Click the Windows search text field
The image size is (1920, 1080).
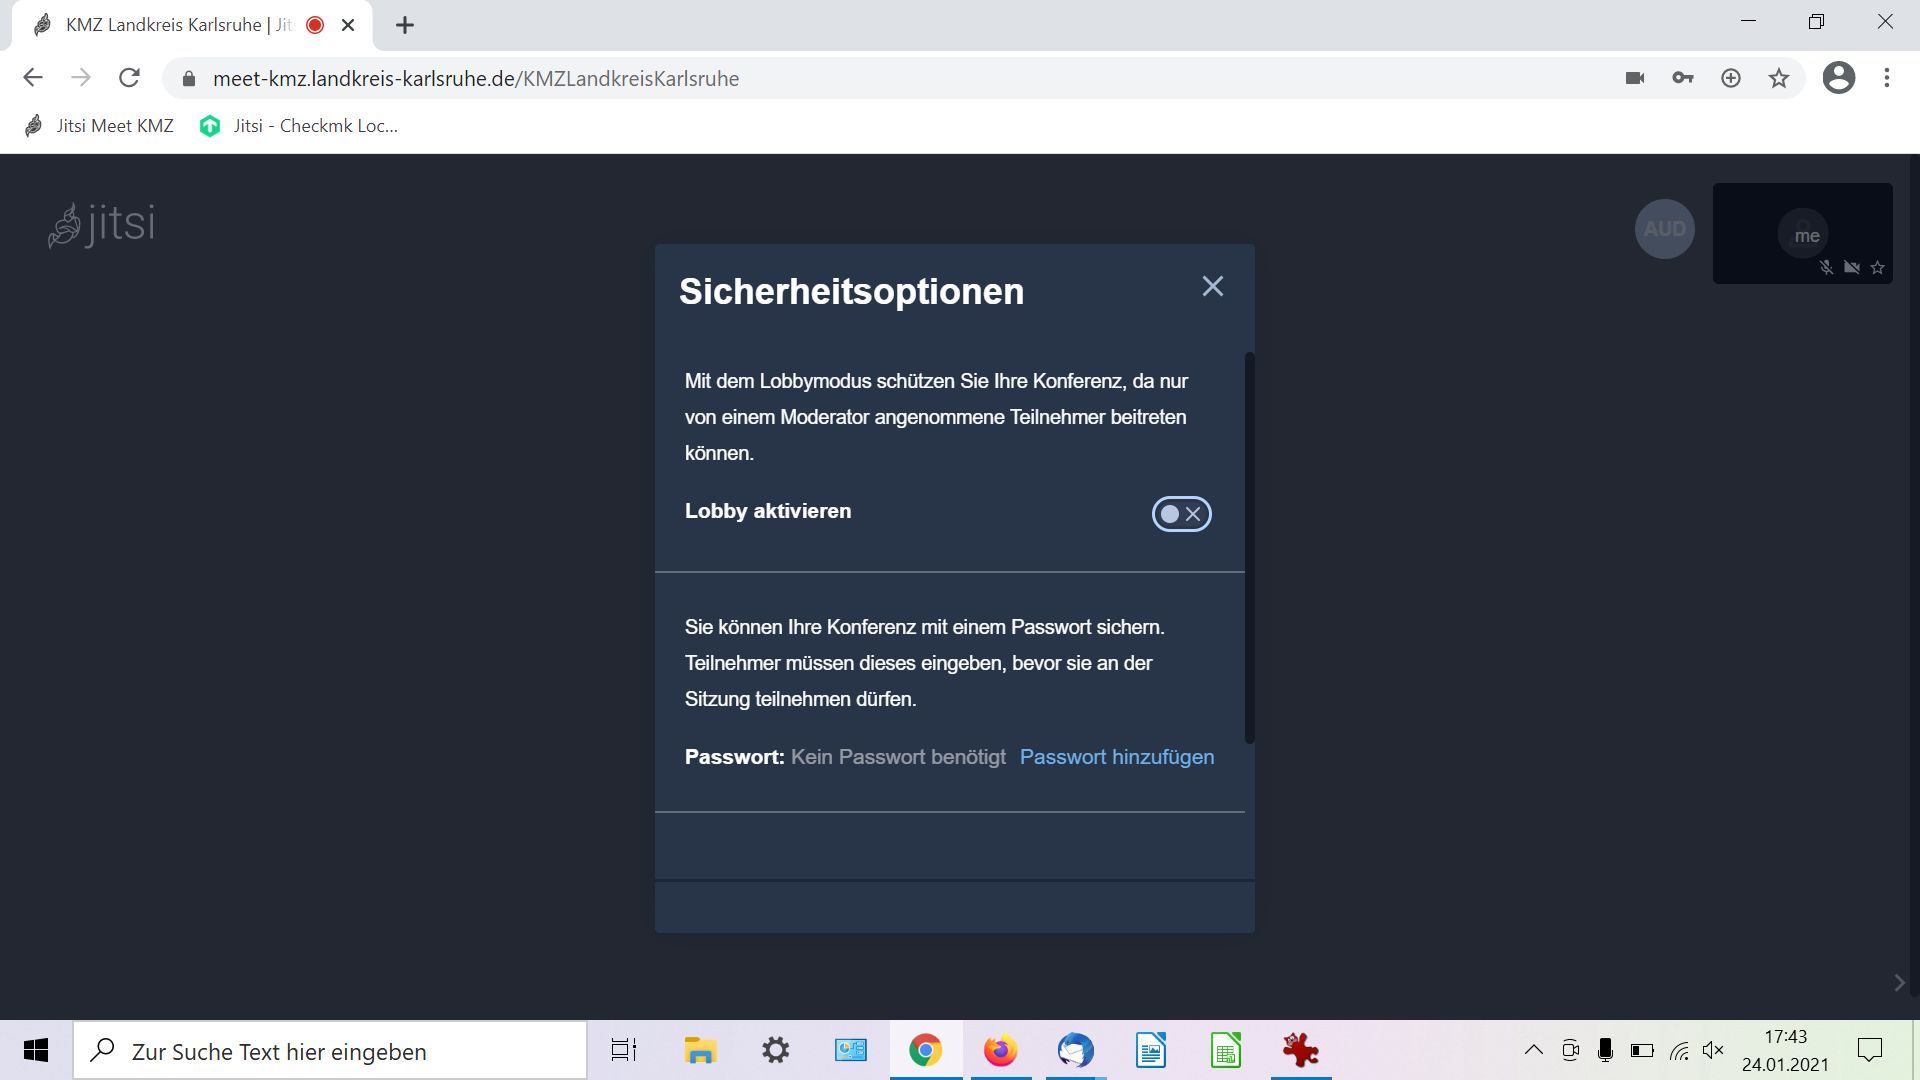330,1051
